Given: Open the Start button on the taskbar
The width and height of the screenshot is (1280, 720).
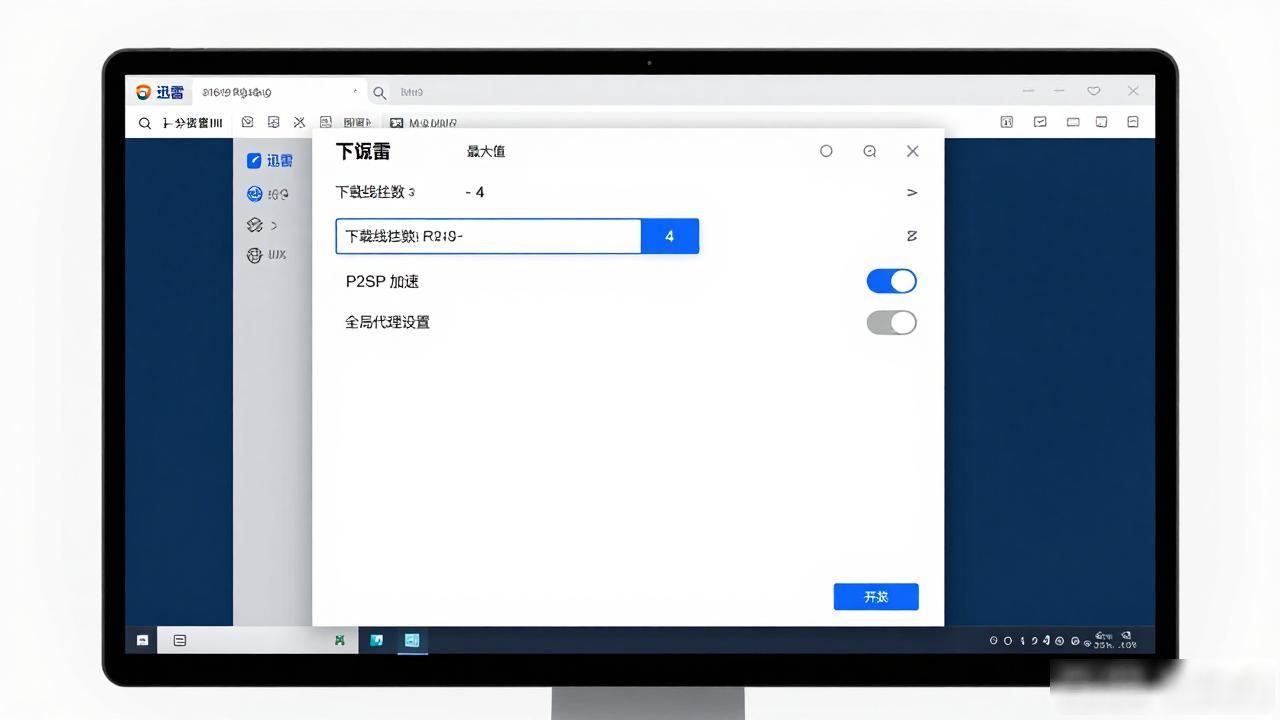Looking at the screenshot, I should [142, 640].
